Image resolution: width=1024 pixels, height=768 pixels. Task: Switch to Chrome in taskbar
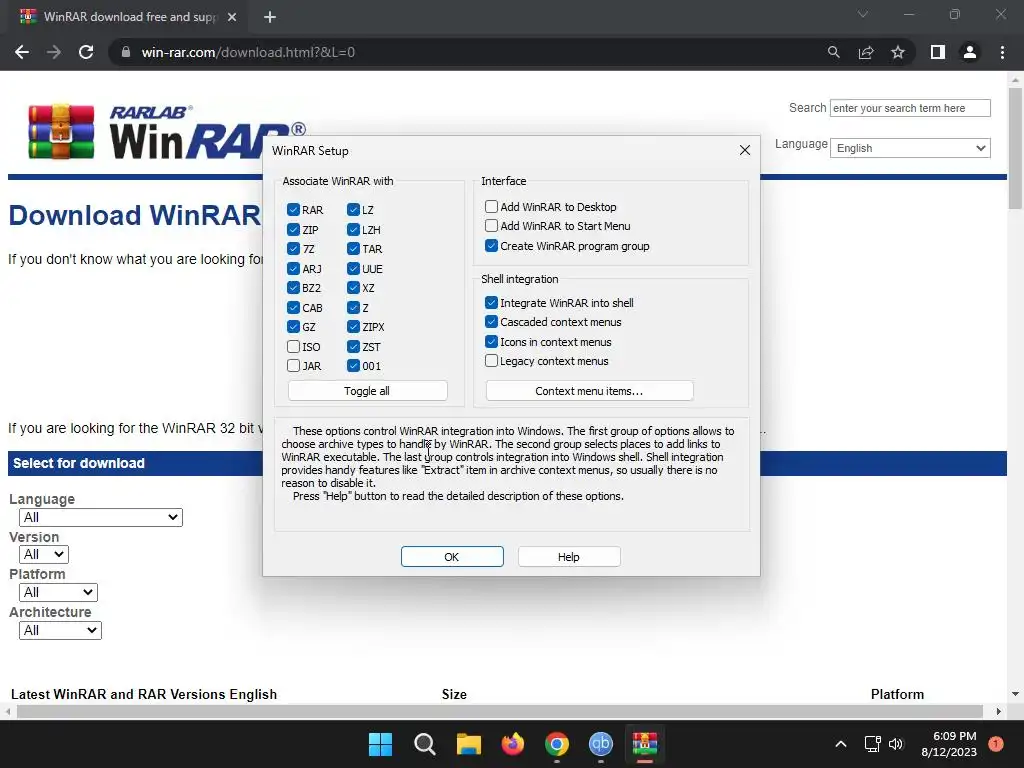(x=556, y=744)
